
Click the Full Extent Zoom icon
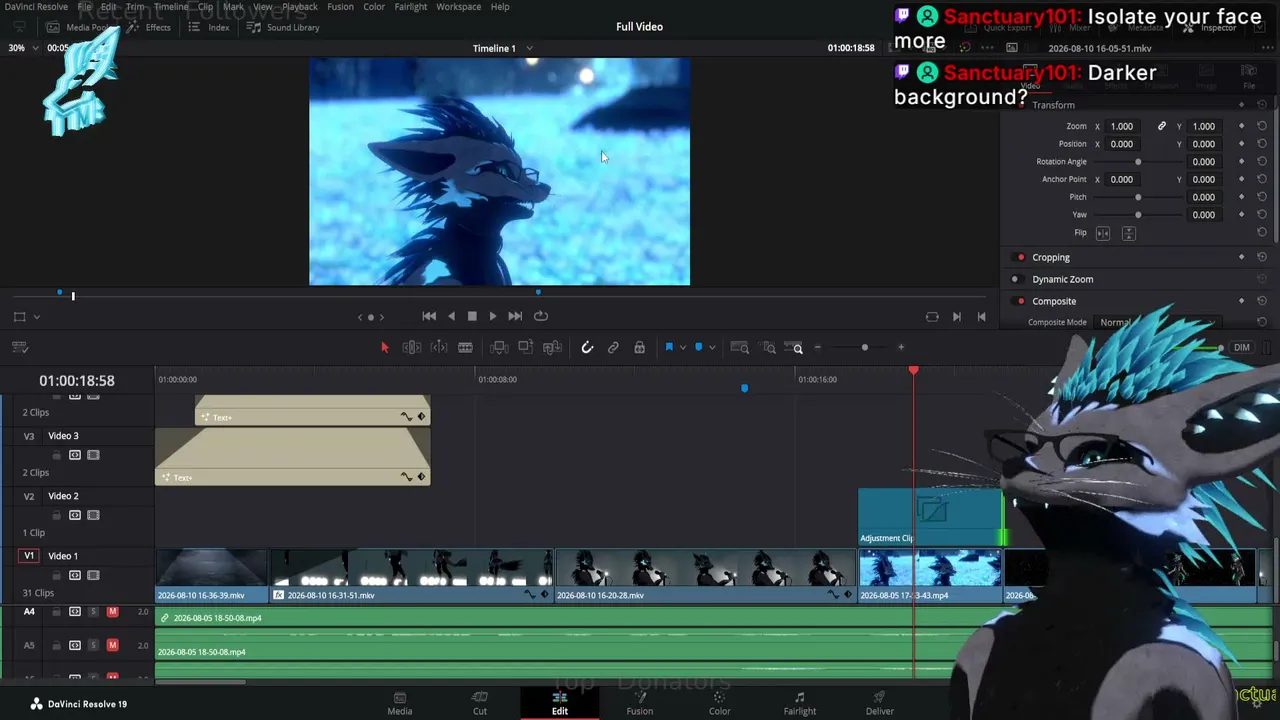pos(740,348)
